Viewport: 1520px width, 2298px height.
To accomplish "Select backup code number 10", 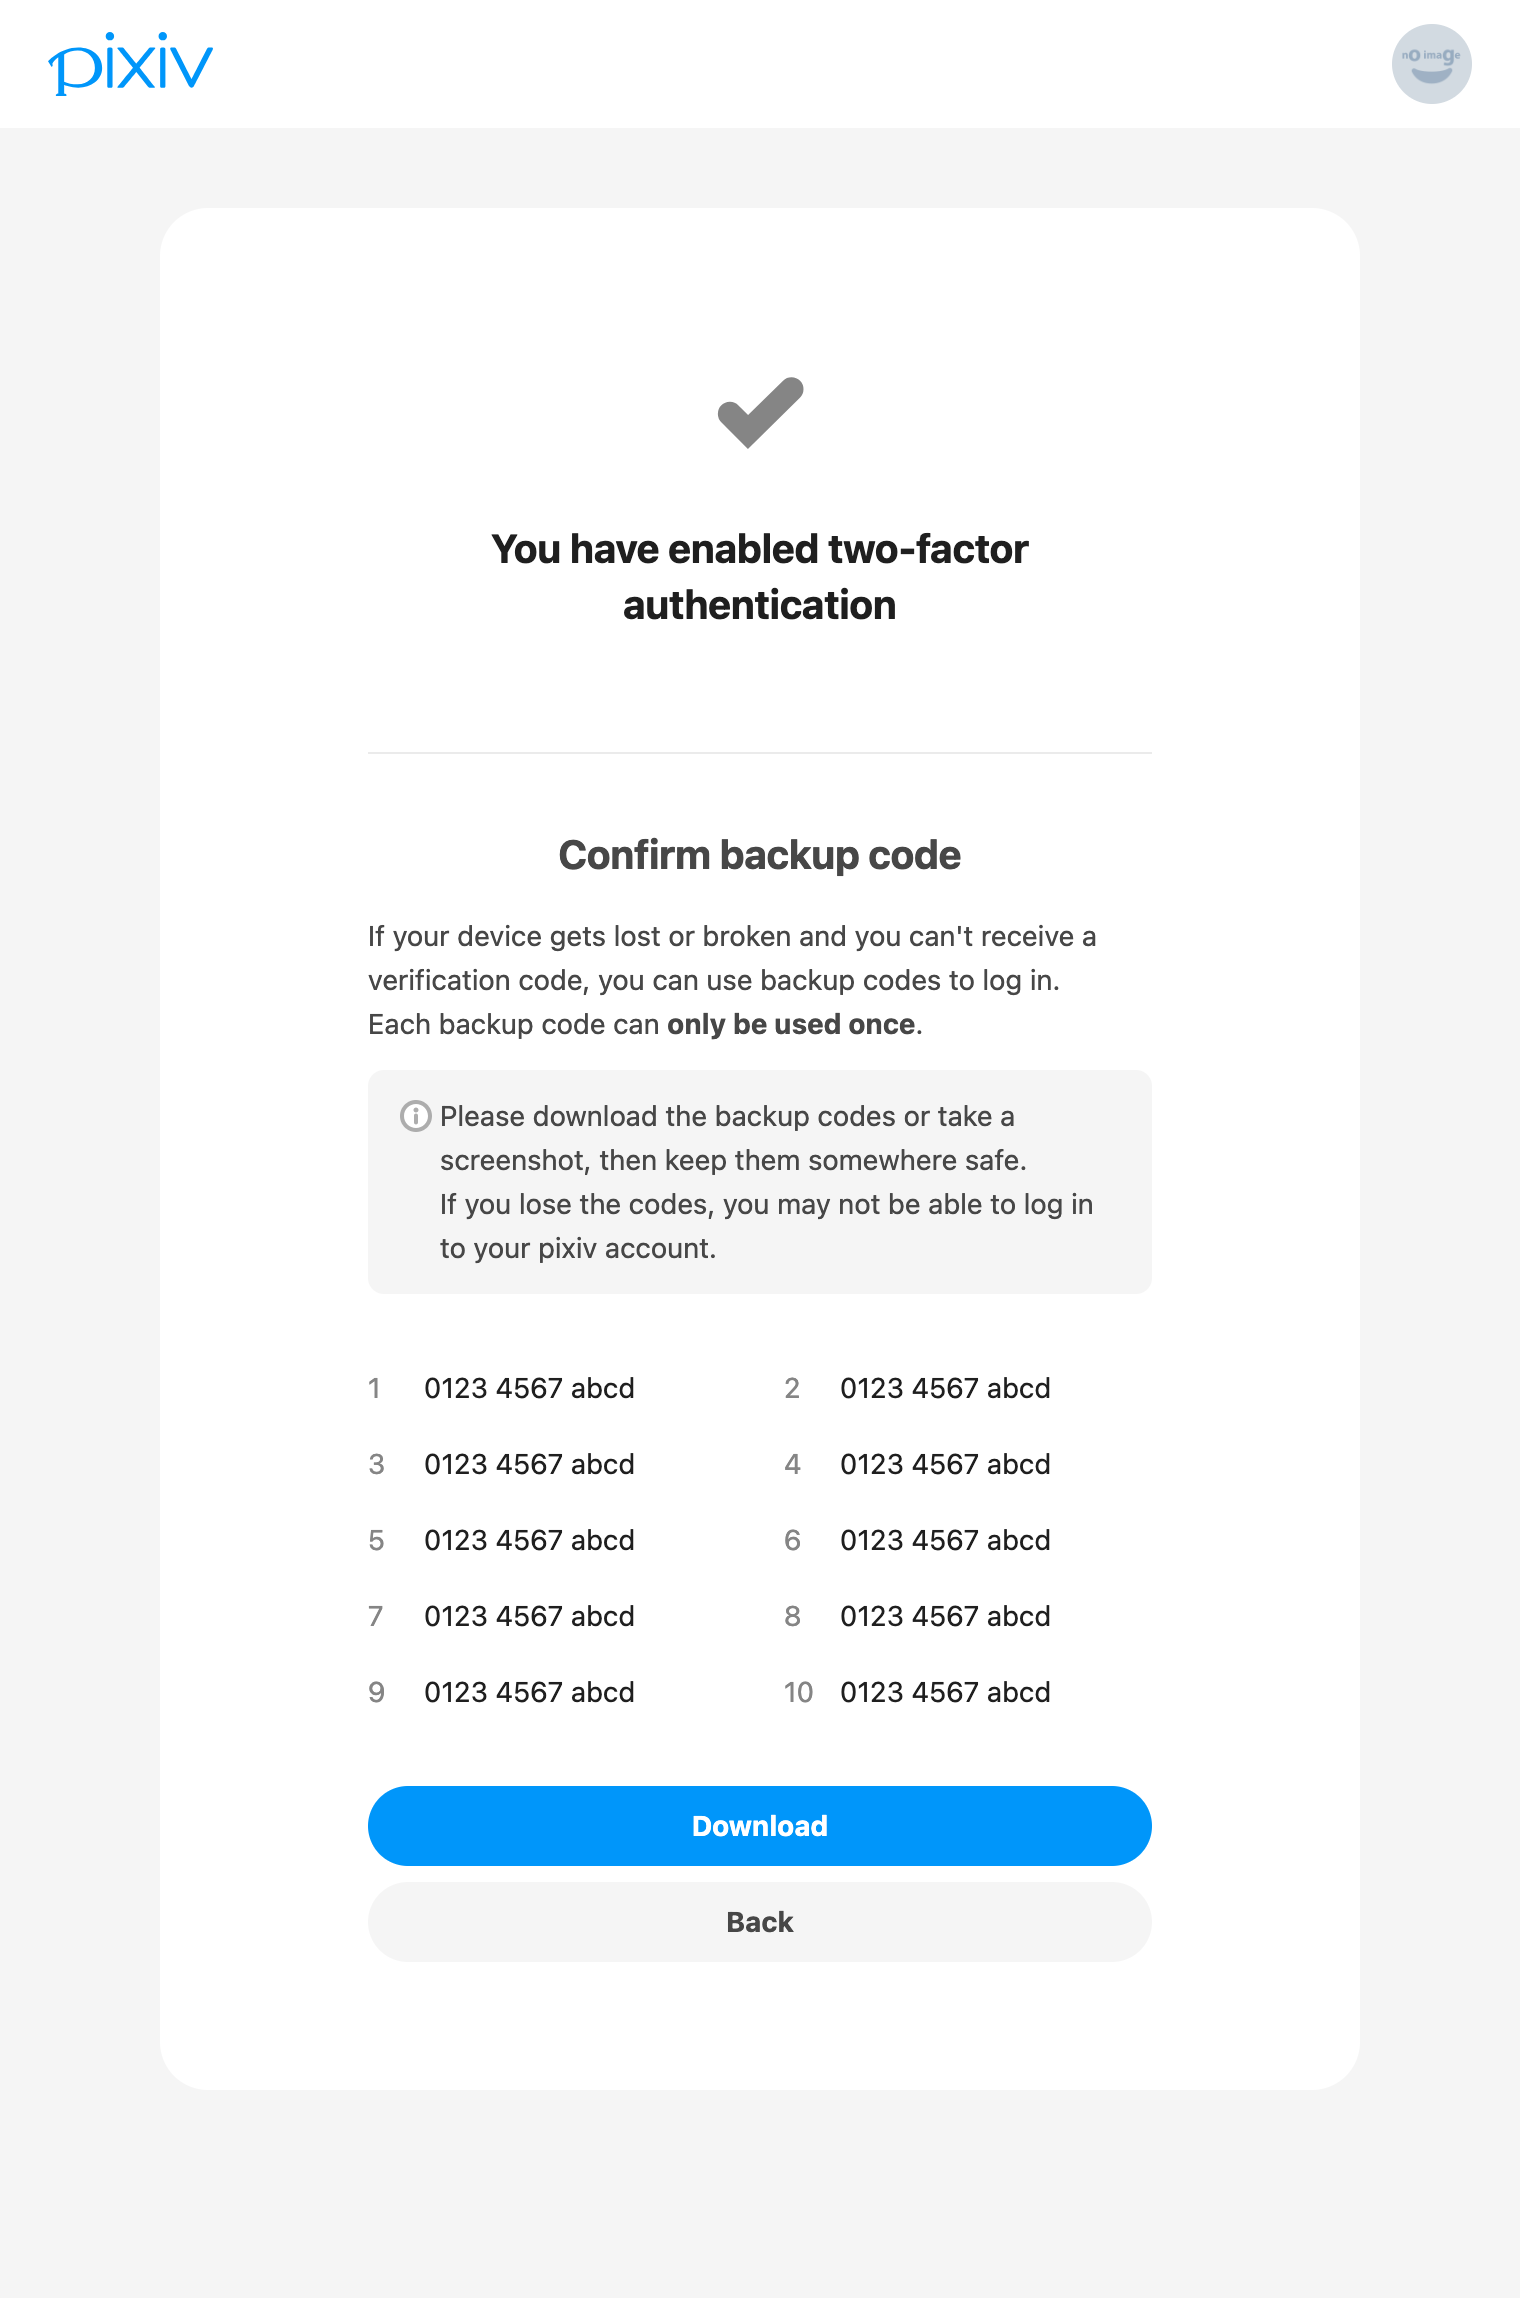I will pos(944,1692).
